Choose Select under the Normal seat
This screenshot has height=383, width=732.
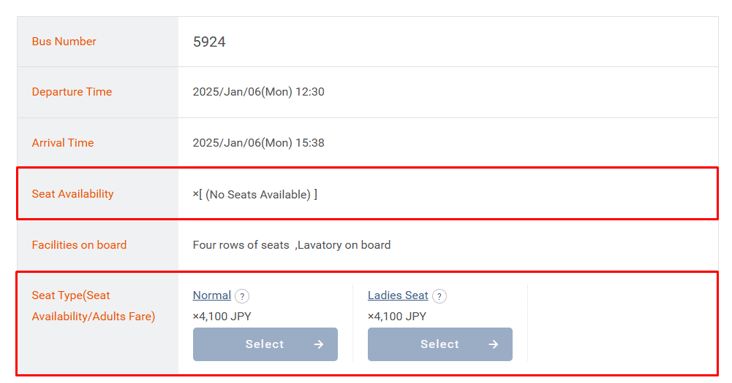(x=265, y=344)
